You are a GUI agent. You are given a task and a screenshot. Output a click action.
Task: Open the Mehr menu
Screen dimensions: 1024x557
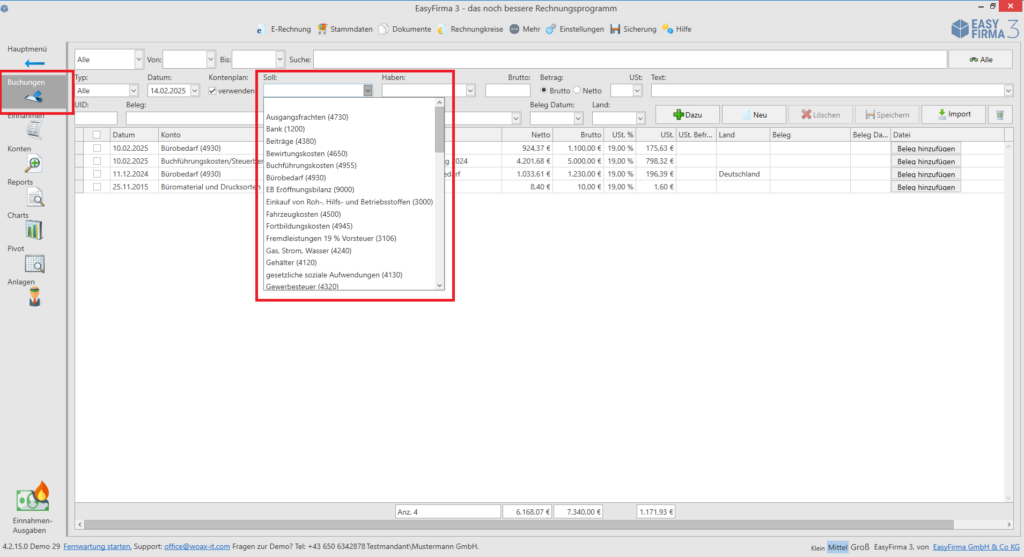pos(525,29)
